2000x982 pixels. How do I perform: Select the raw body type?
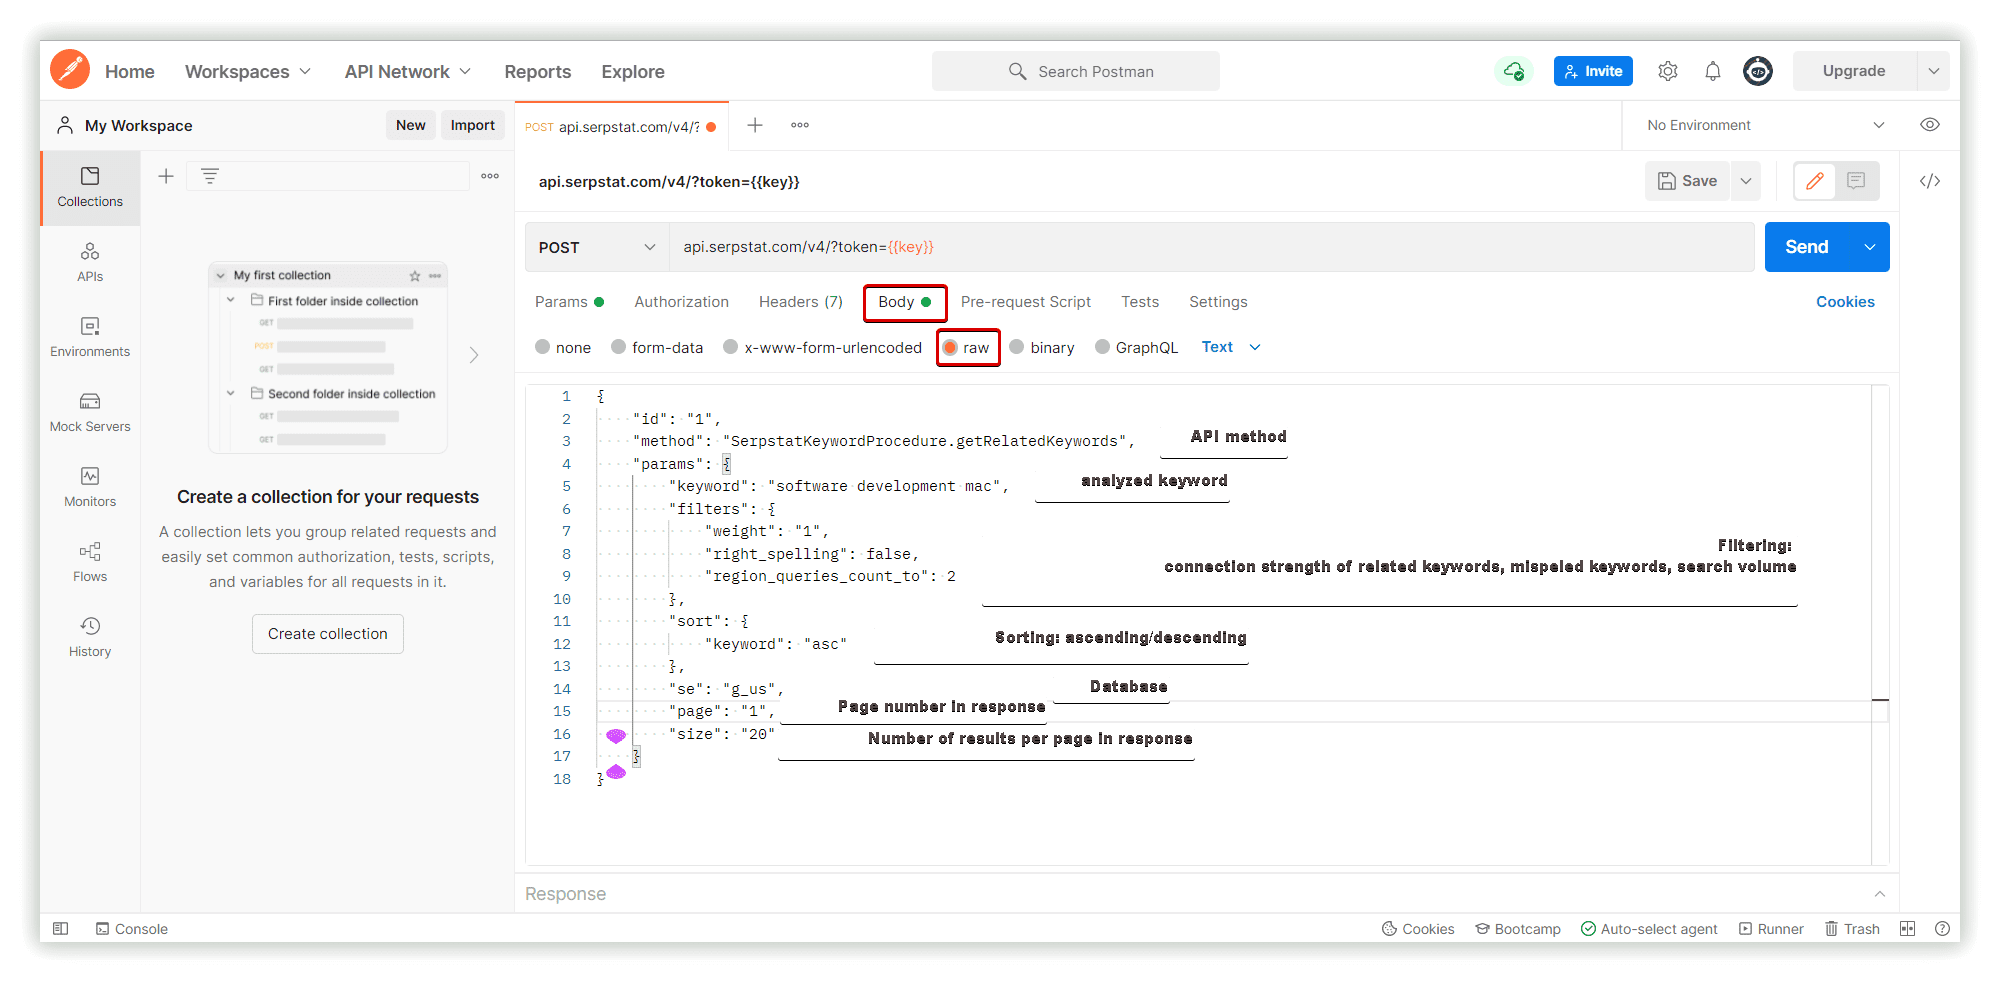[966, 347]
